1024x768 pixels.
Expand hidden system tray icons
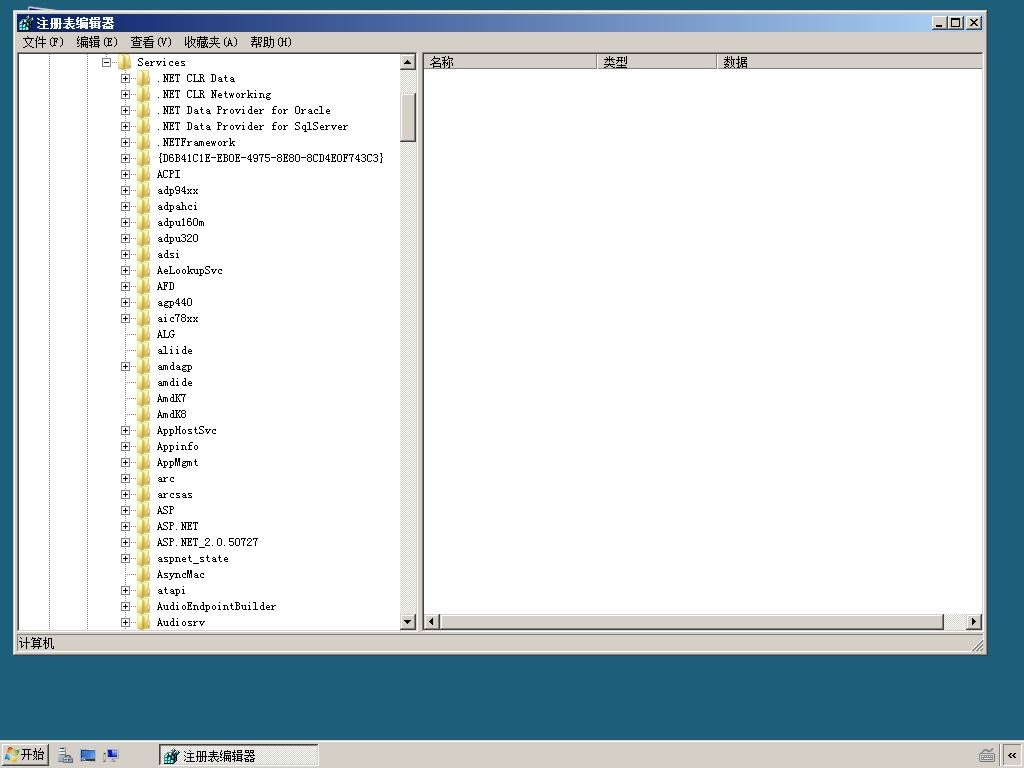coord(1012,756)
